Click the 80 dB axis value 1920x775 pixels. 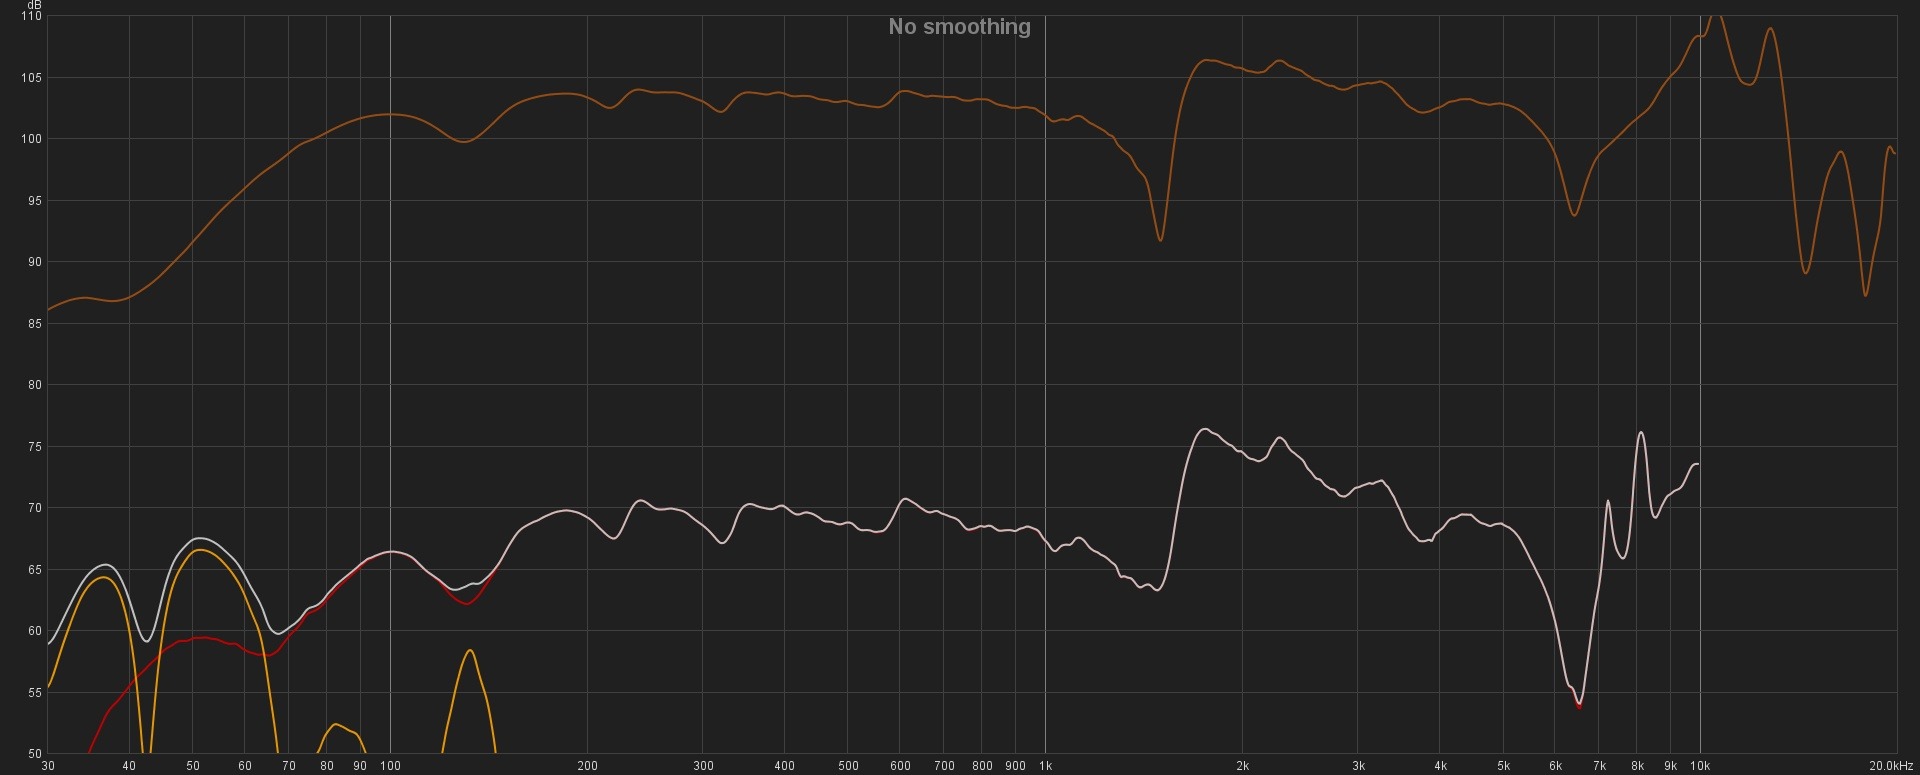click(35, 385)
